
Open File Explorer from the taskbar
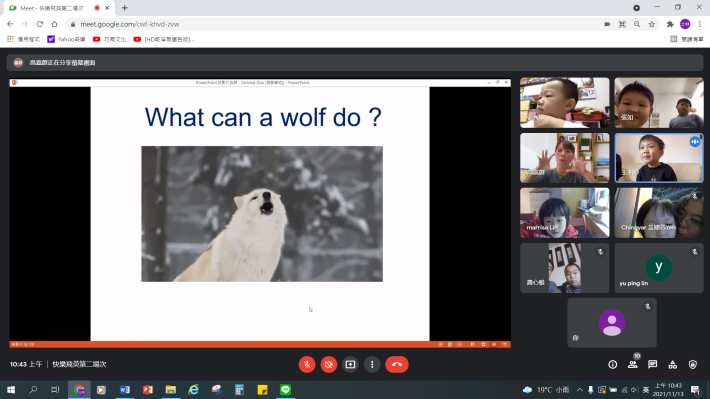coord(171,389)
